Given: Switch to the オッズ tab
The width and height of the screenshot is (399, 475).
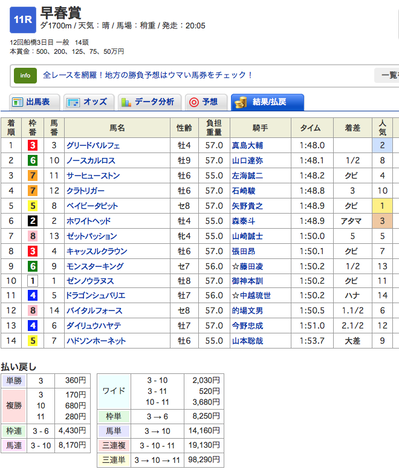Looking at the screenshot, I should point(89,102).
